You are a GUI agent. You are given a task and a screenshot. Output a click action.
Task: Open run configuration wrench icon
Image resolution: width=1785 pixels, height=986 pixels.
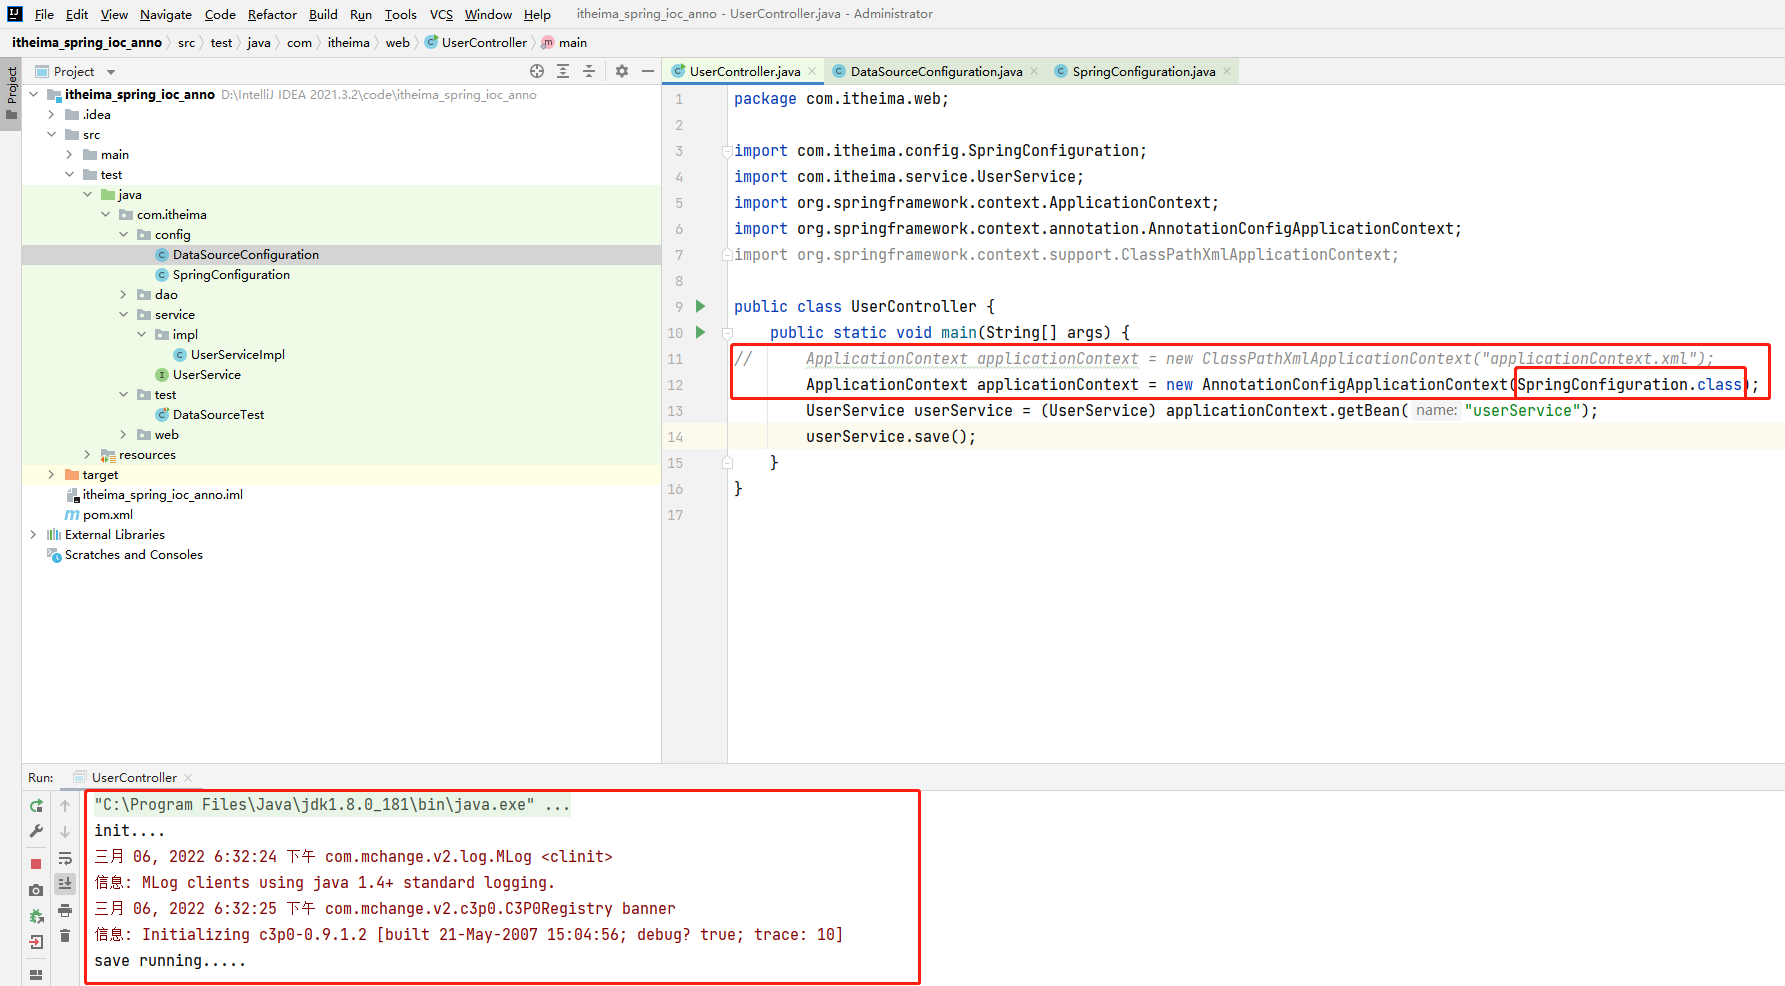pos(36,831)
